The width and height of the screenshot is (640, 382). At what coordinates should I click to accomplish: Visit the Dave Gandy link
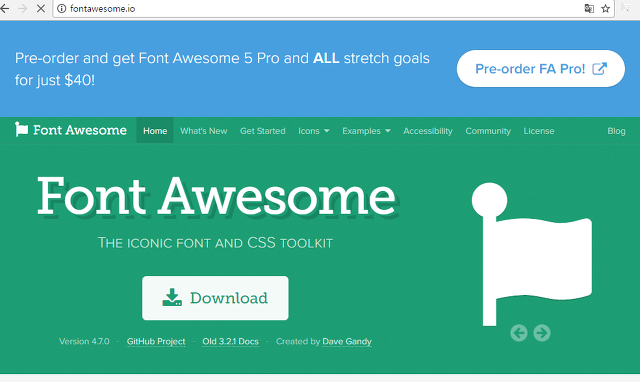[347, 341]
